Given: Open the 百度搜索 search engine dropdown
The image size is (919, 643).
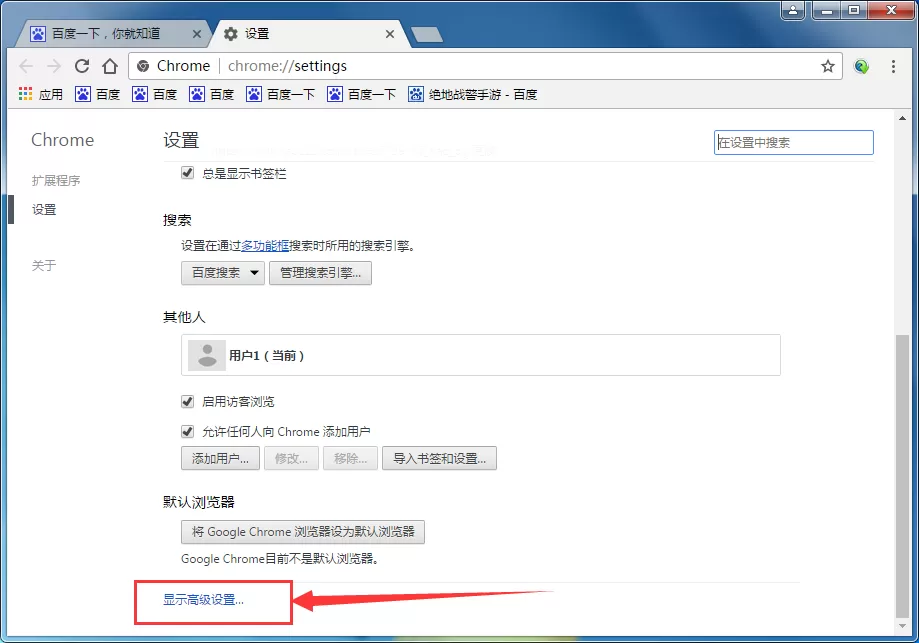Looking at the screenshot, I should [x=223, y=273].
